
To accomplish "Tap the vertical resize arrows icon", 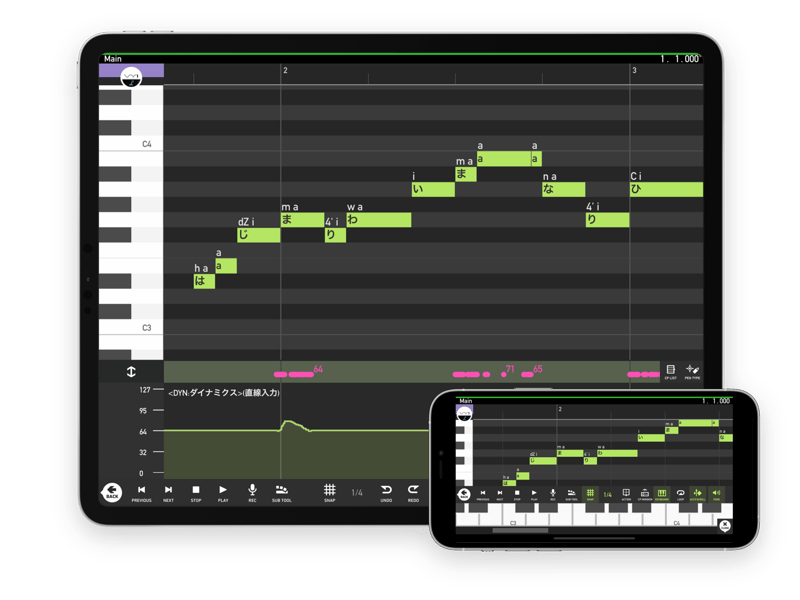I will coord(131,372).
